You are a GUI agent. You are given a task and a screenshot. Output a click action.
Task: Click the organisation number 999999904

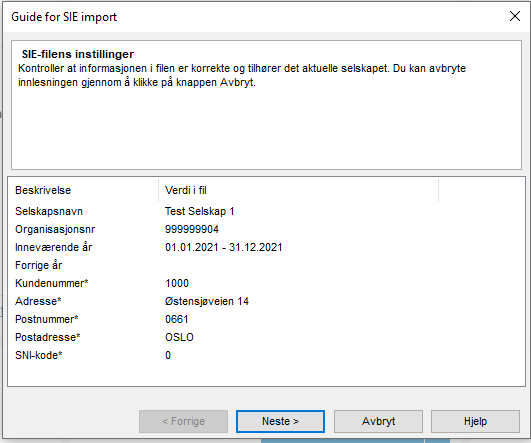tap(192, 229)
